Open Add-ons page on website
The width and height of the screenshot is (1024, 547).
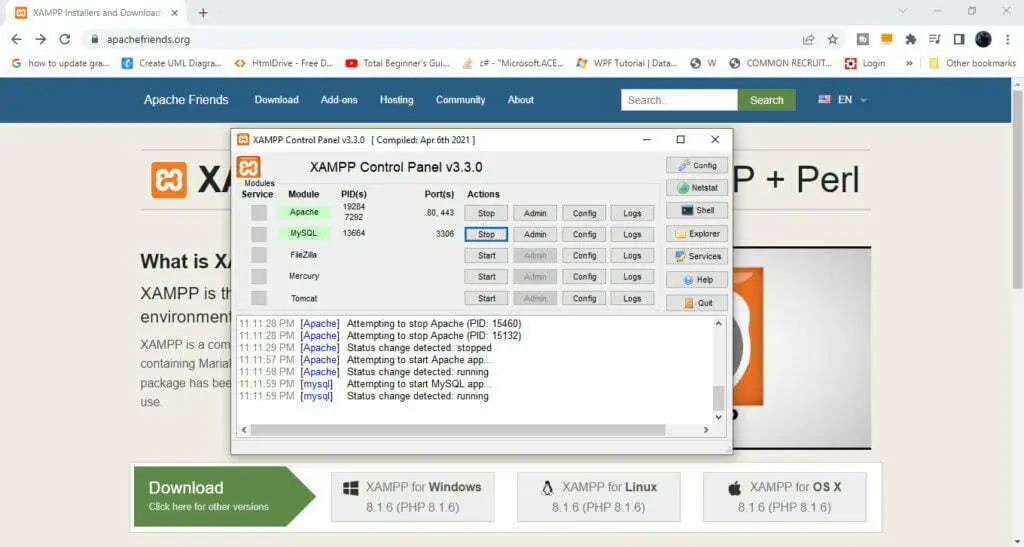339,100
